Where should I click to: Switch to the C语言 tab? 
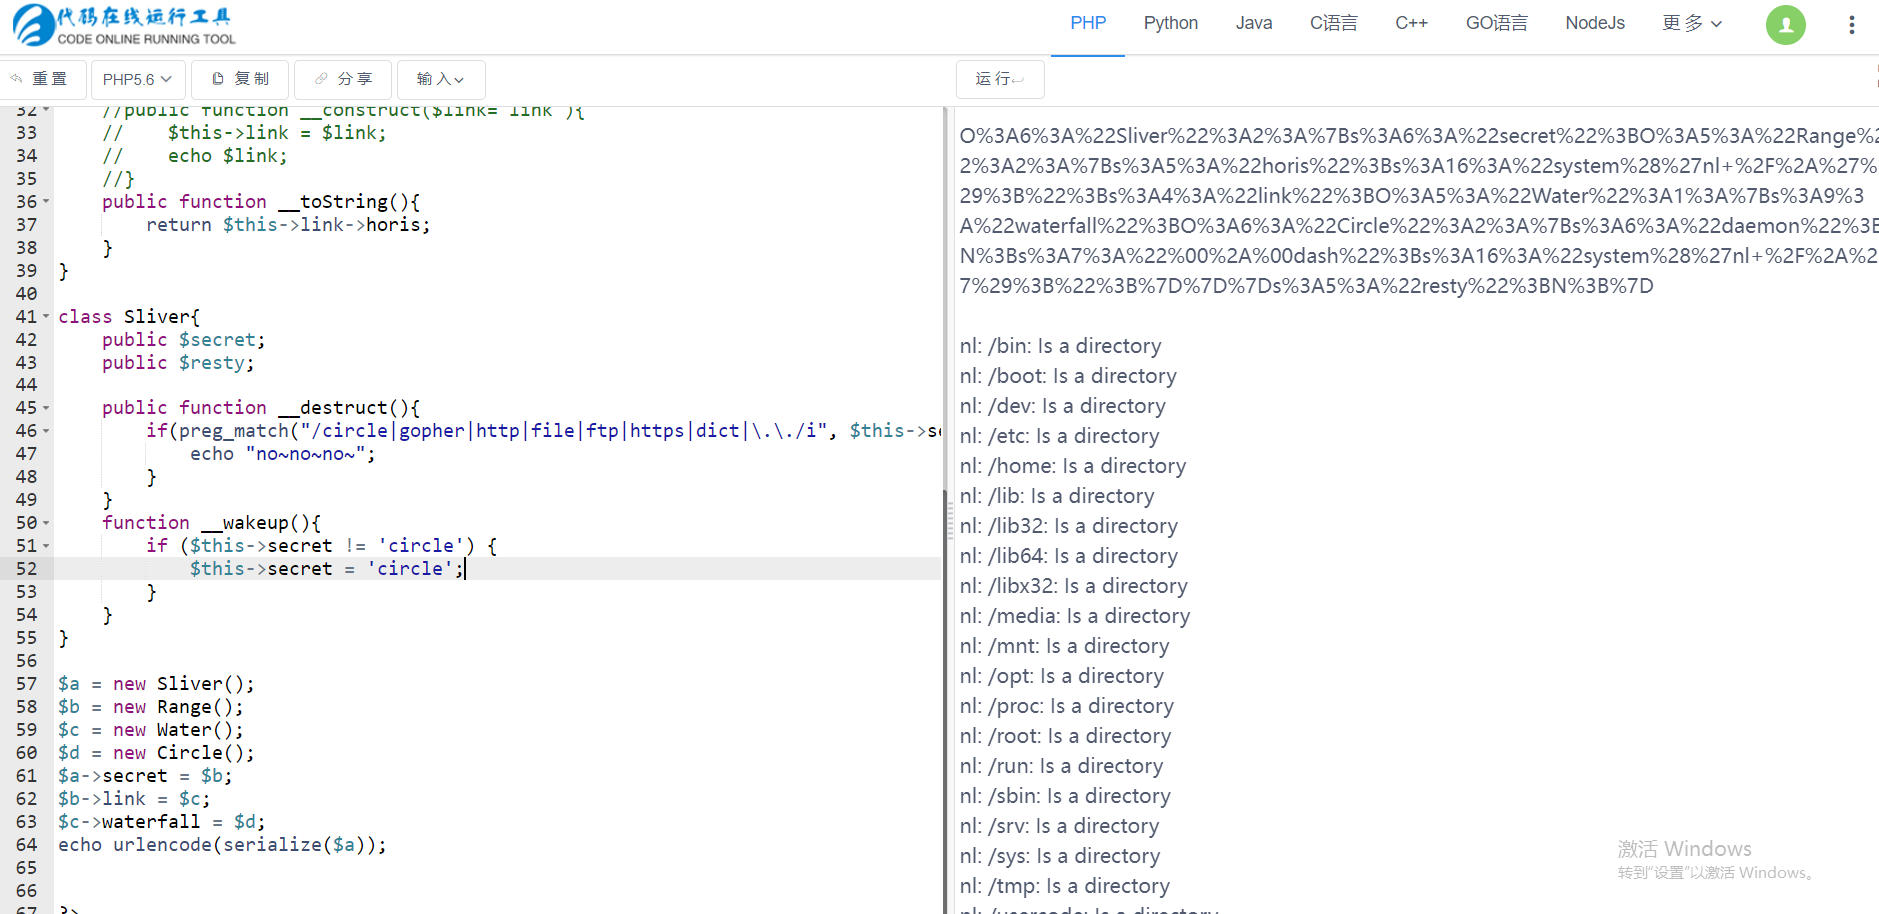1334,23
